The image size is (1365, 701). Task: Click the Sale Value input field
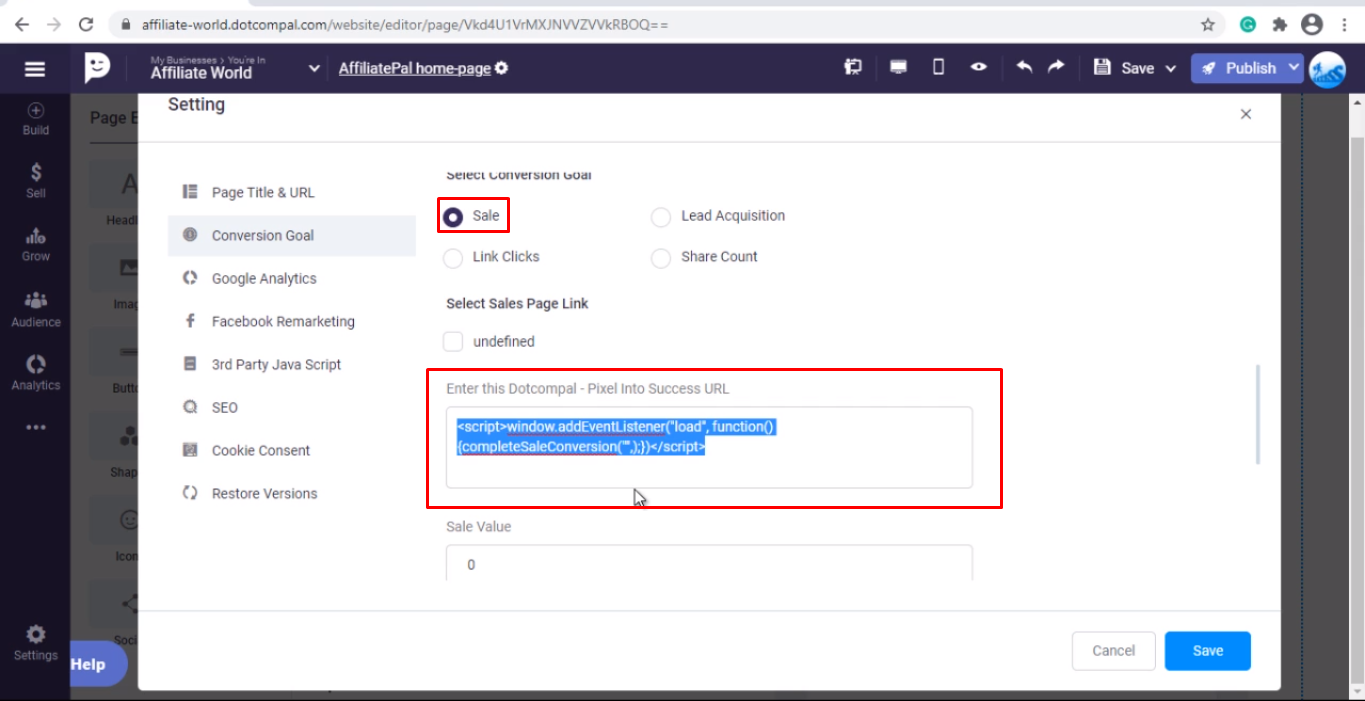(x=709, y=563)
